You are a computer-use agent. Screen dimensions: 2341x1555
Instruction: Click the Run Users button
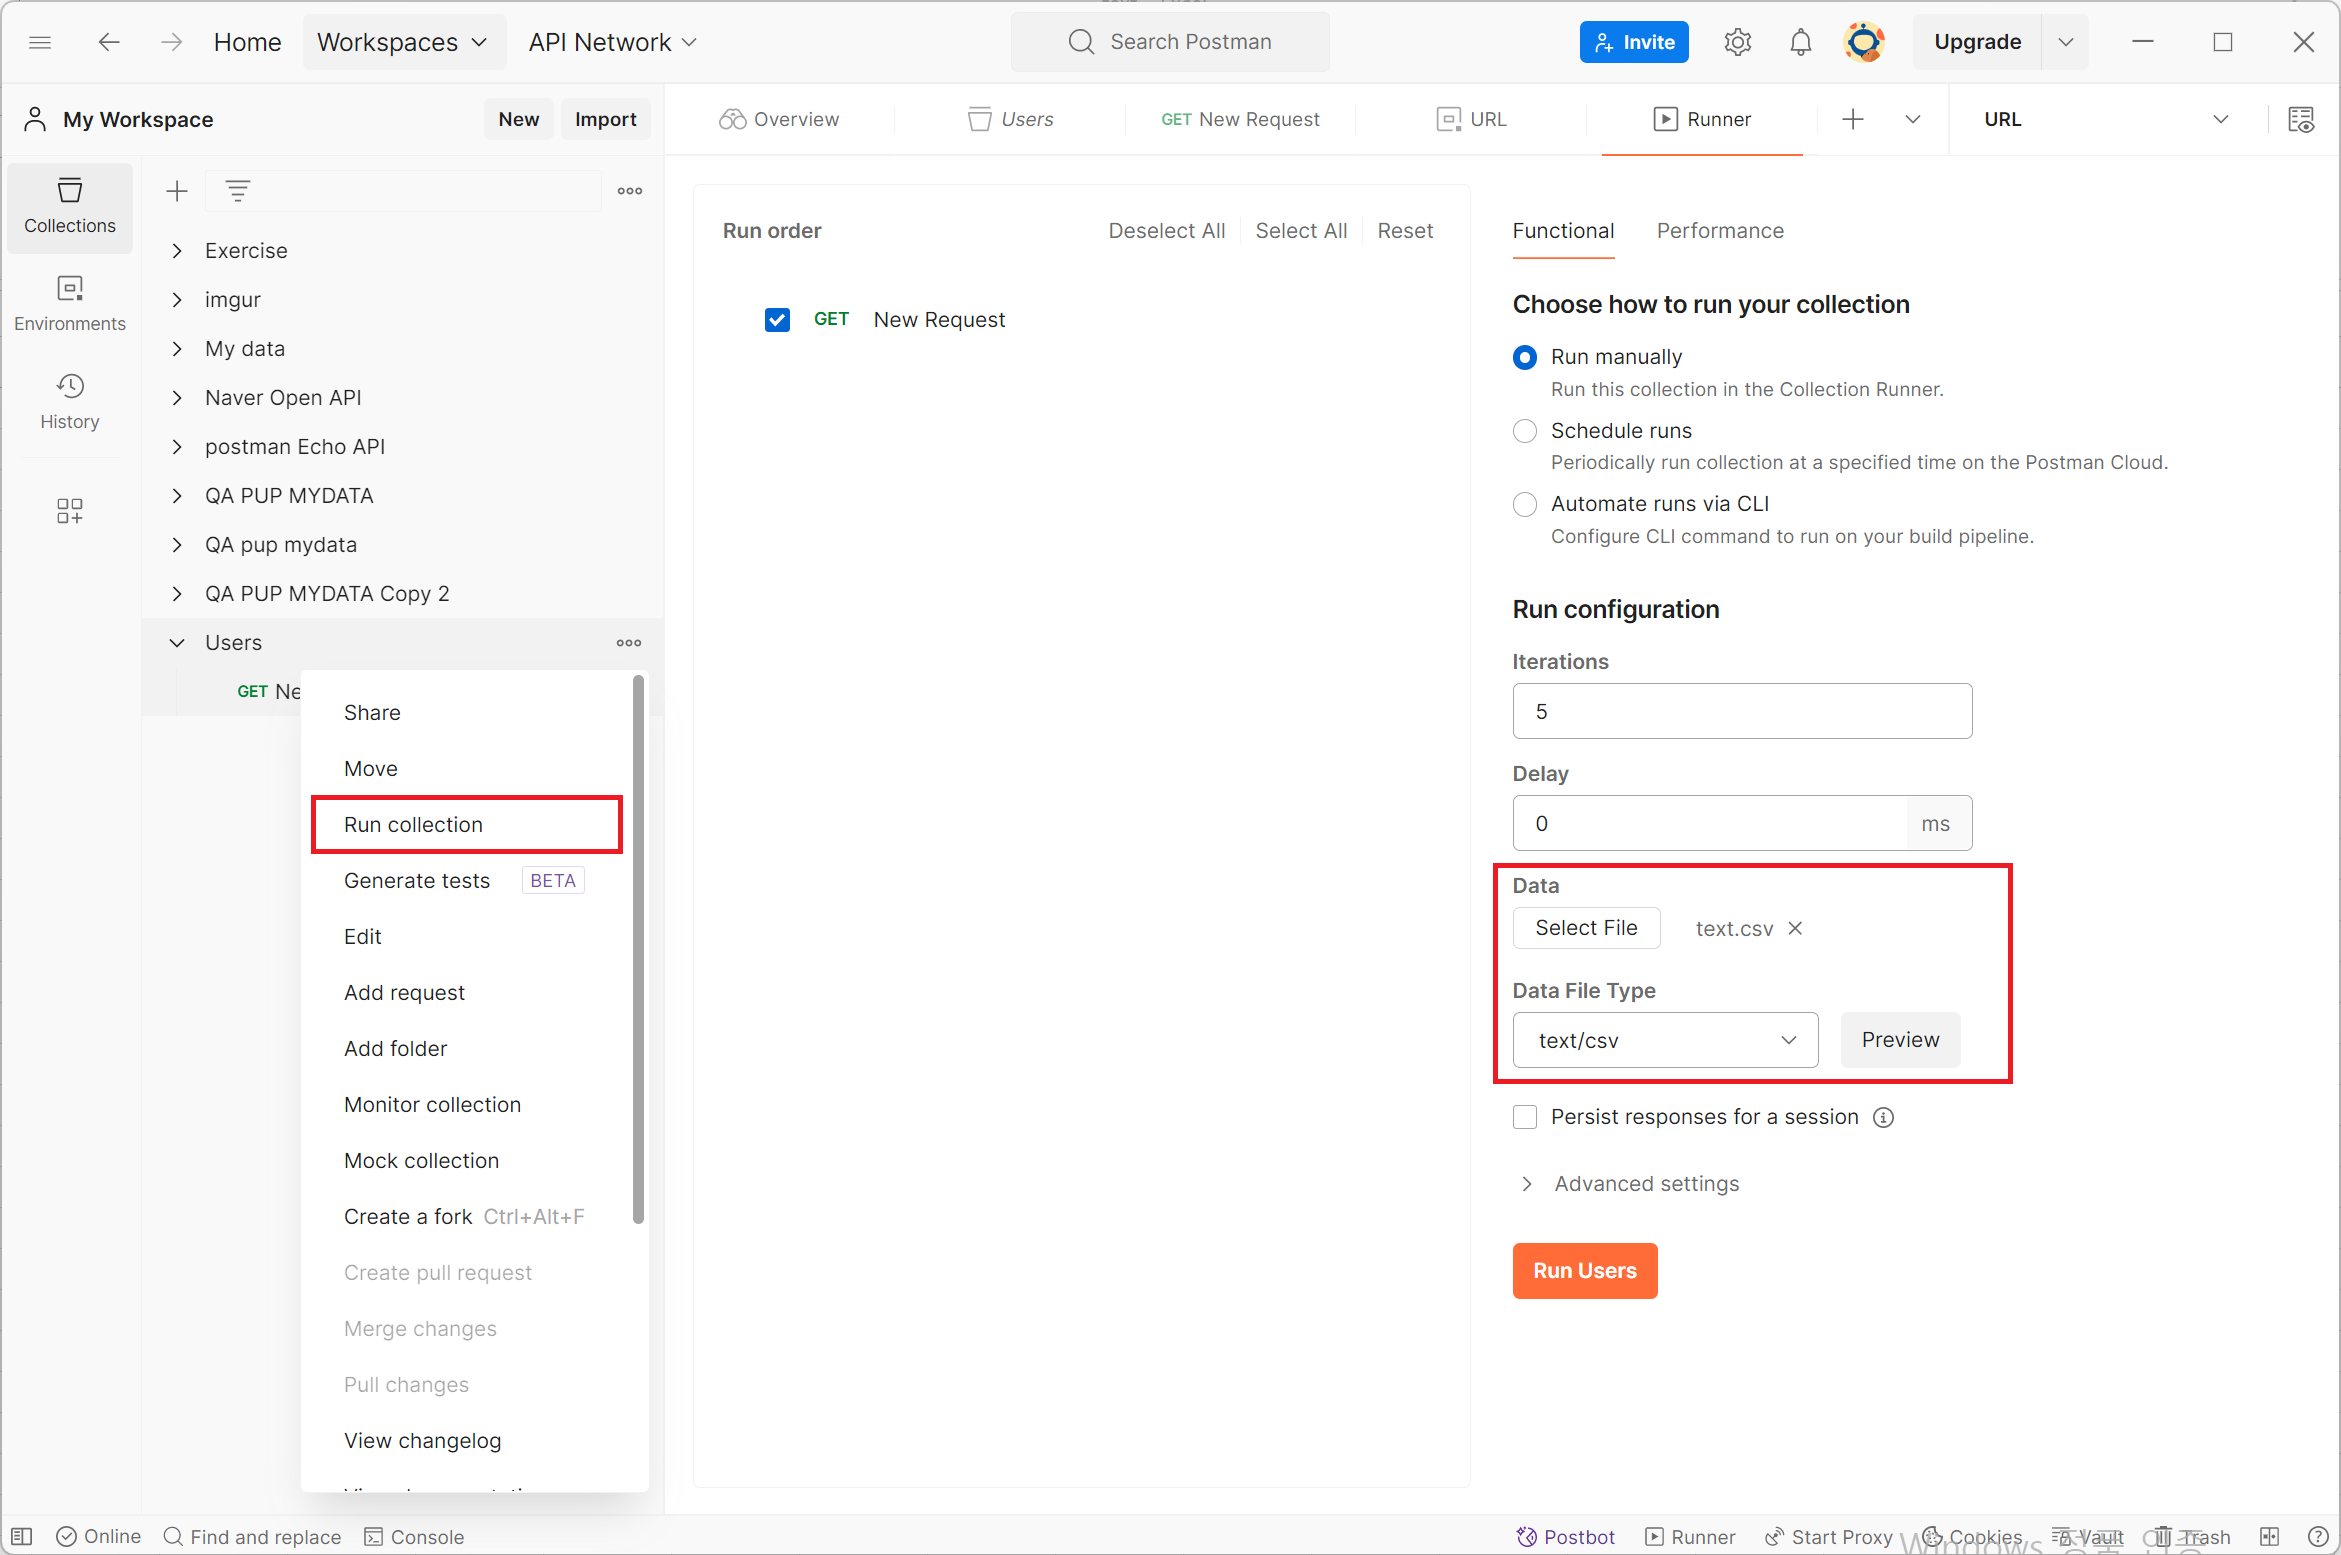[x=1584, y=1270]
